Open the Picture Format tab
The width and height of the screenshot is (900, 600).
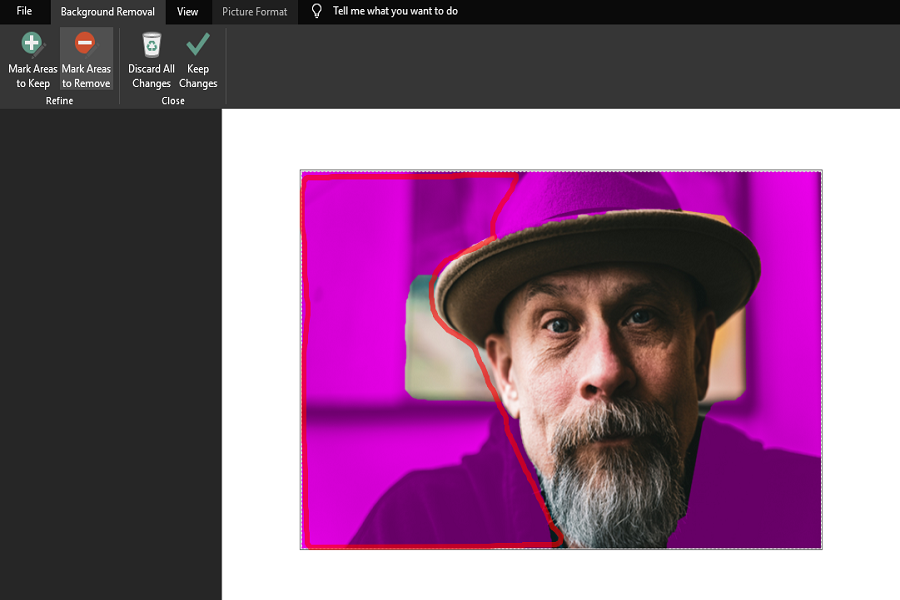point(253,12)
